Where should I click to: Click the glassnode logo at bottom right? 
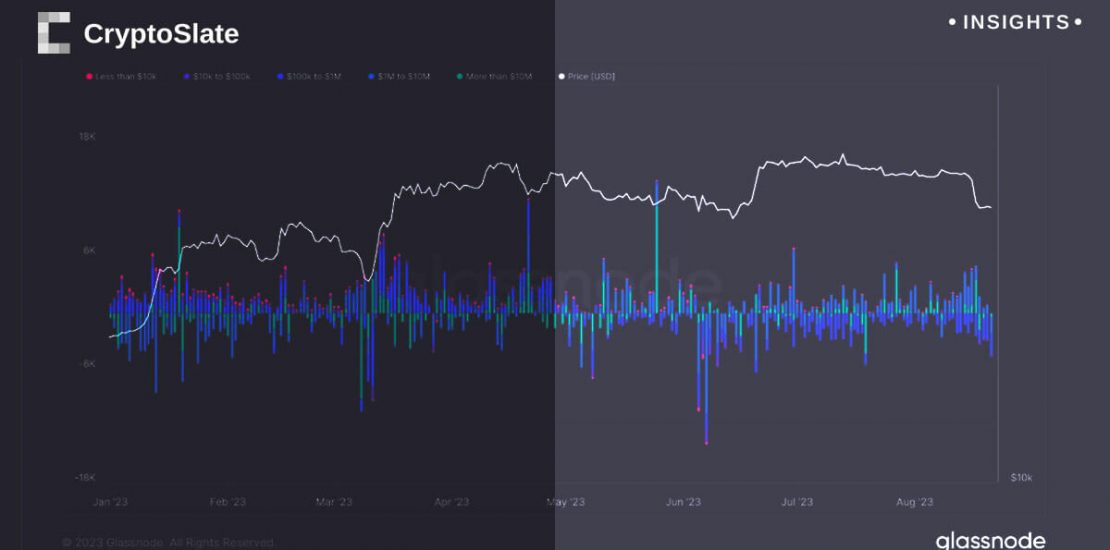point(990,540)
